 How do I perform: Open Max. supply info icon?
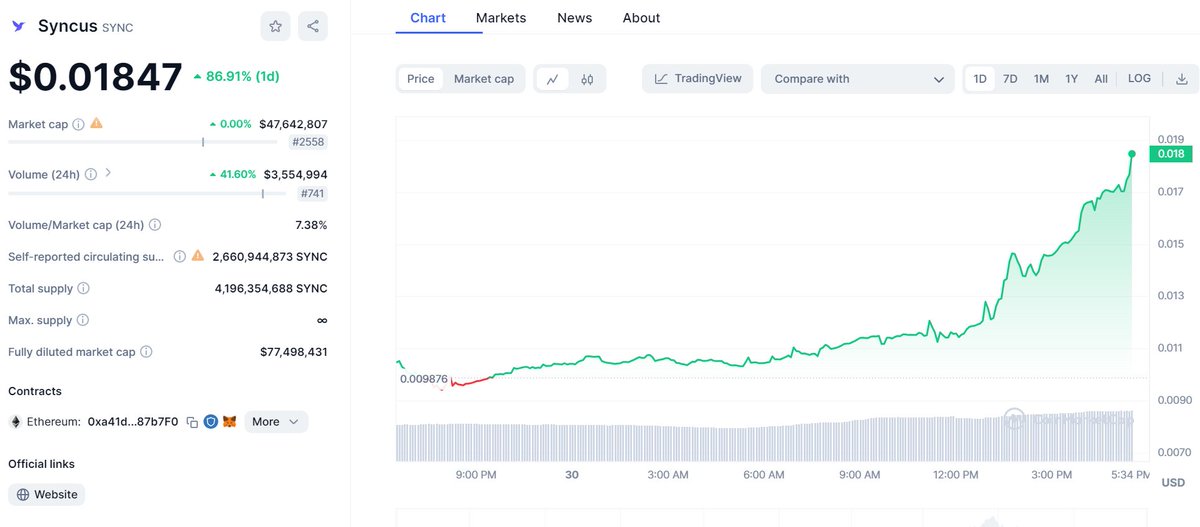click(x=83, y=320)
